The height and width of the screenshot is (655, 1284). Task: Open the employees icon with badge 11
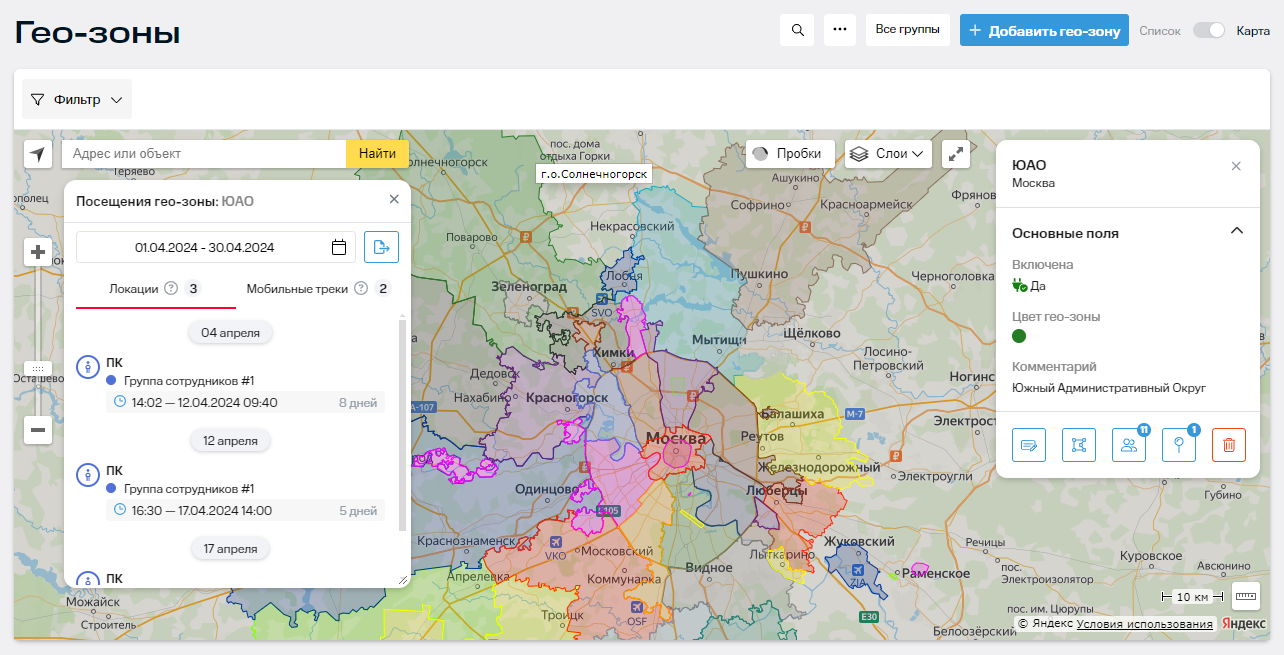tap(1129, 445)
